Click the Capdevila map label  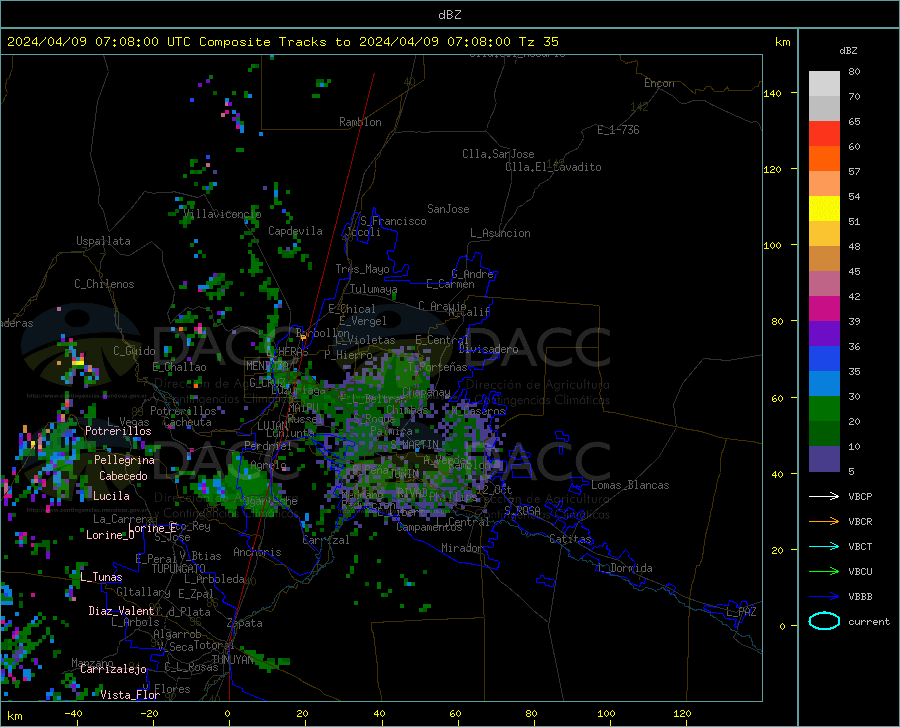coord(295,231)
